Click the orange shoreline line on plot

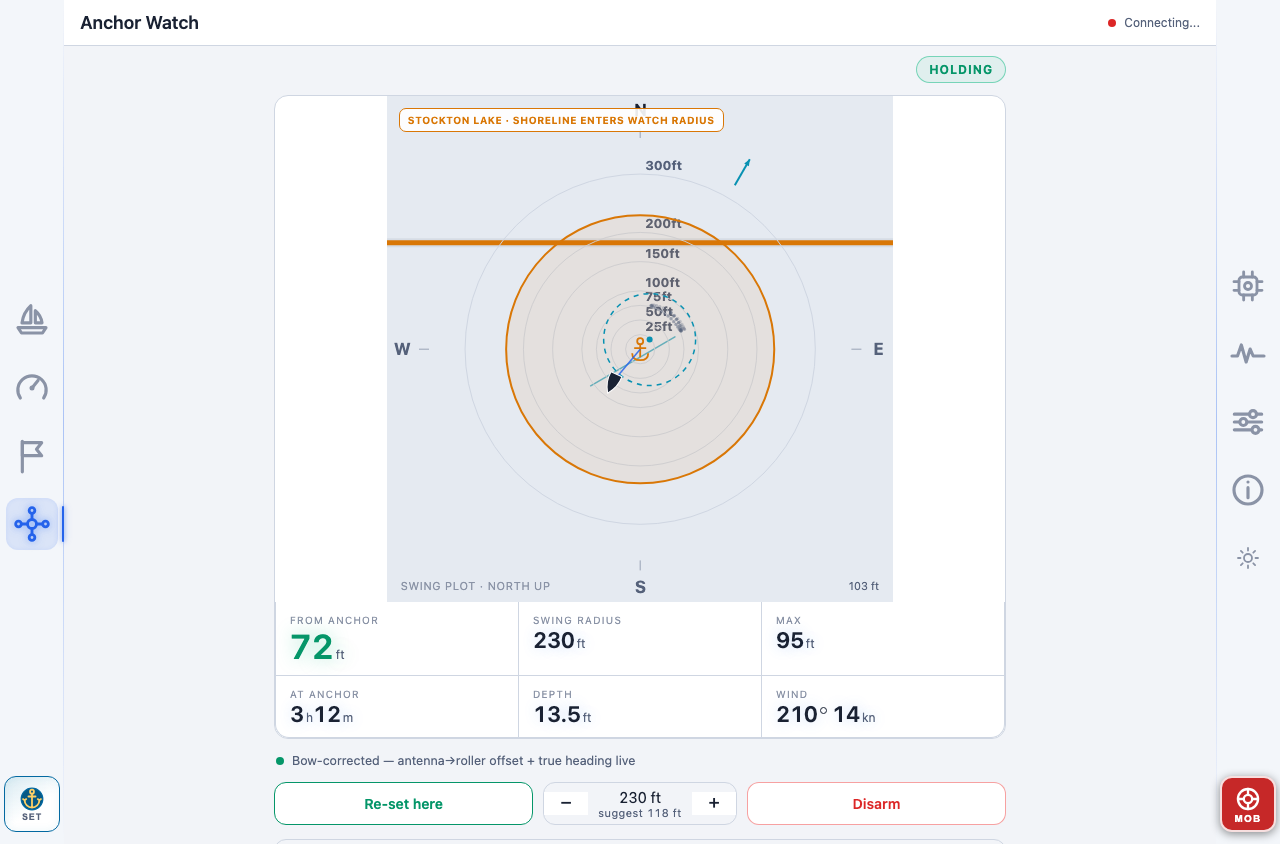tap(640, 242)
